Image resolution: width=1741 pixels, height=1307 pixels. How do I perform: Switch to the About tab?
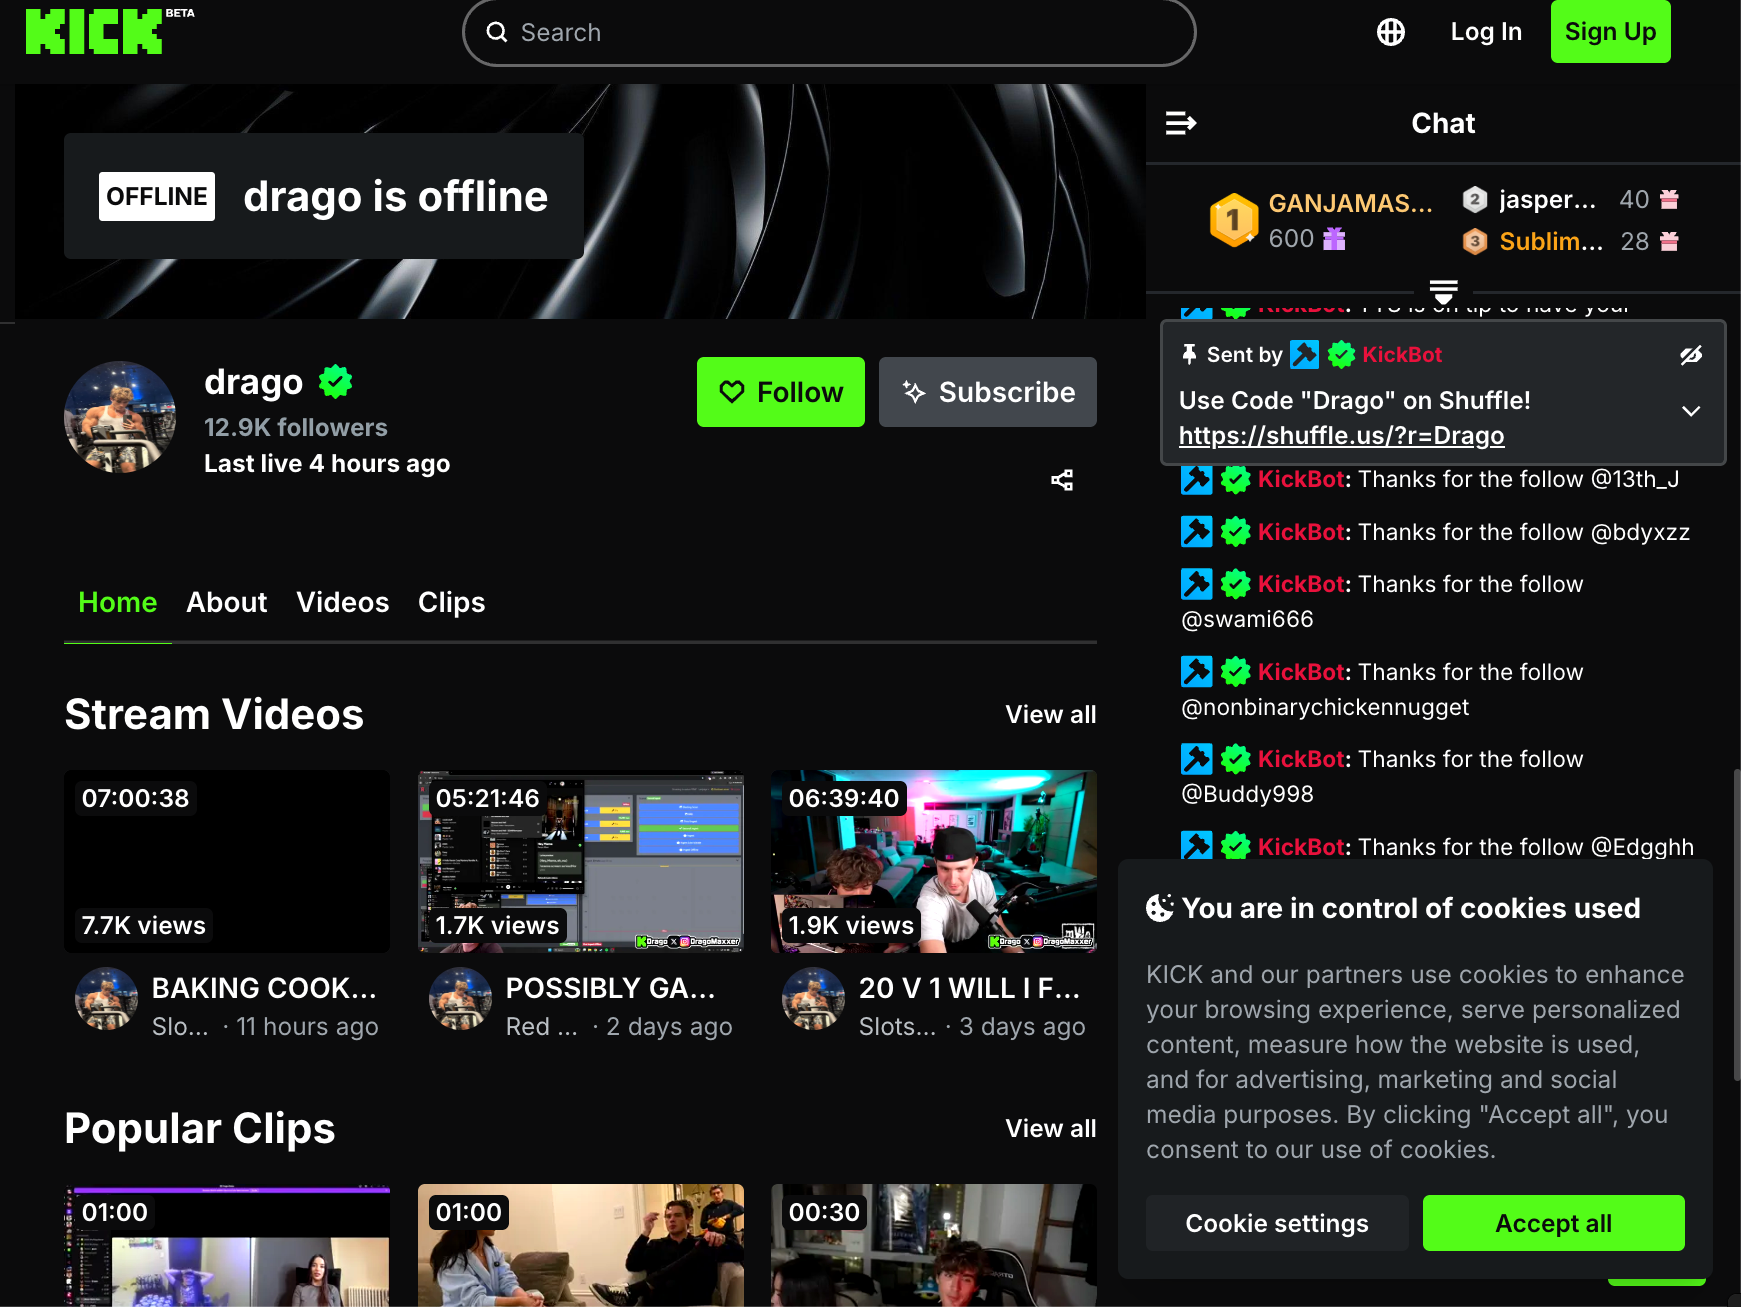pyautogui.click(x=227, y=602)
